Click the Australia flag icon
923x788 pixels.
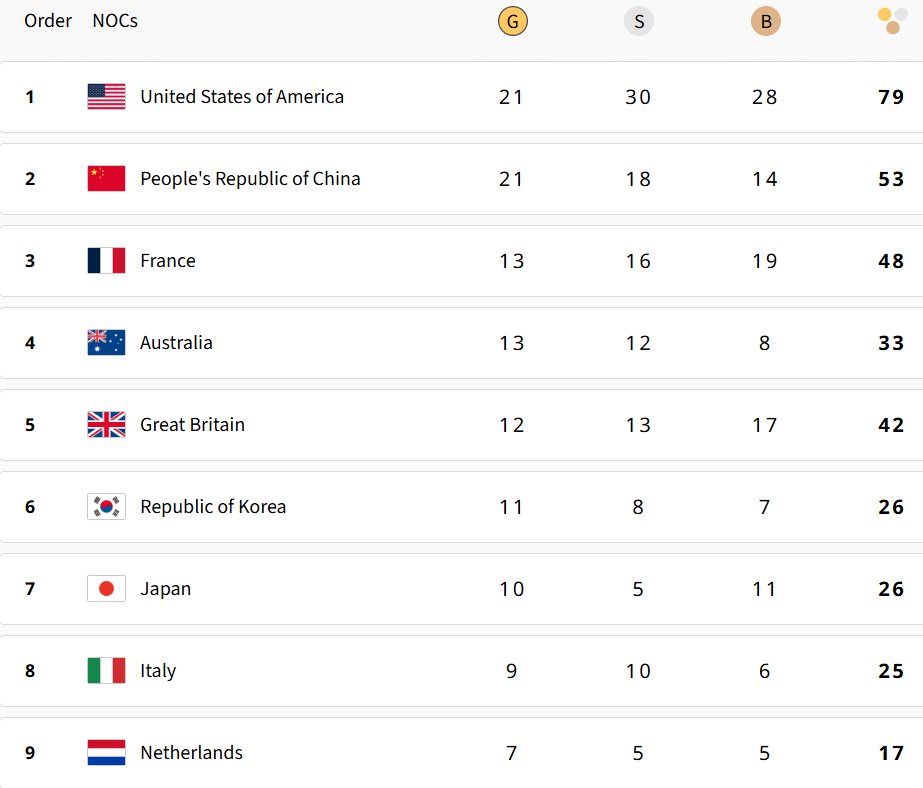coord(106,342)
